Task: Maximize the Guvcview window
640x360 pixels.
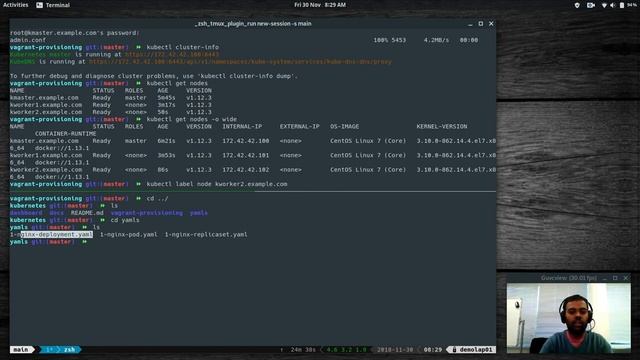Action: click(x=615, y=278)
